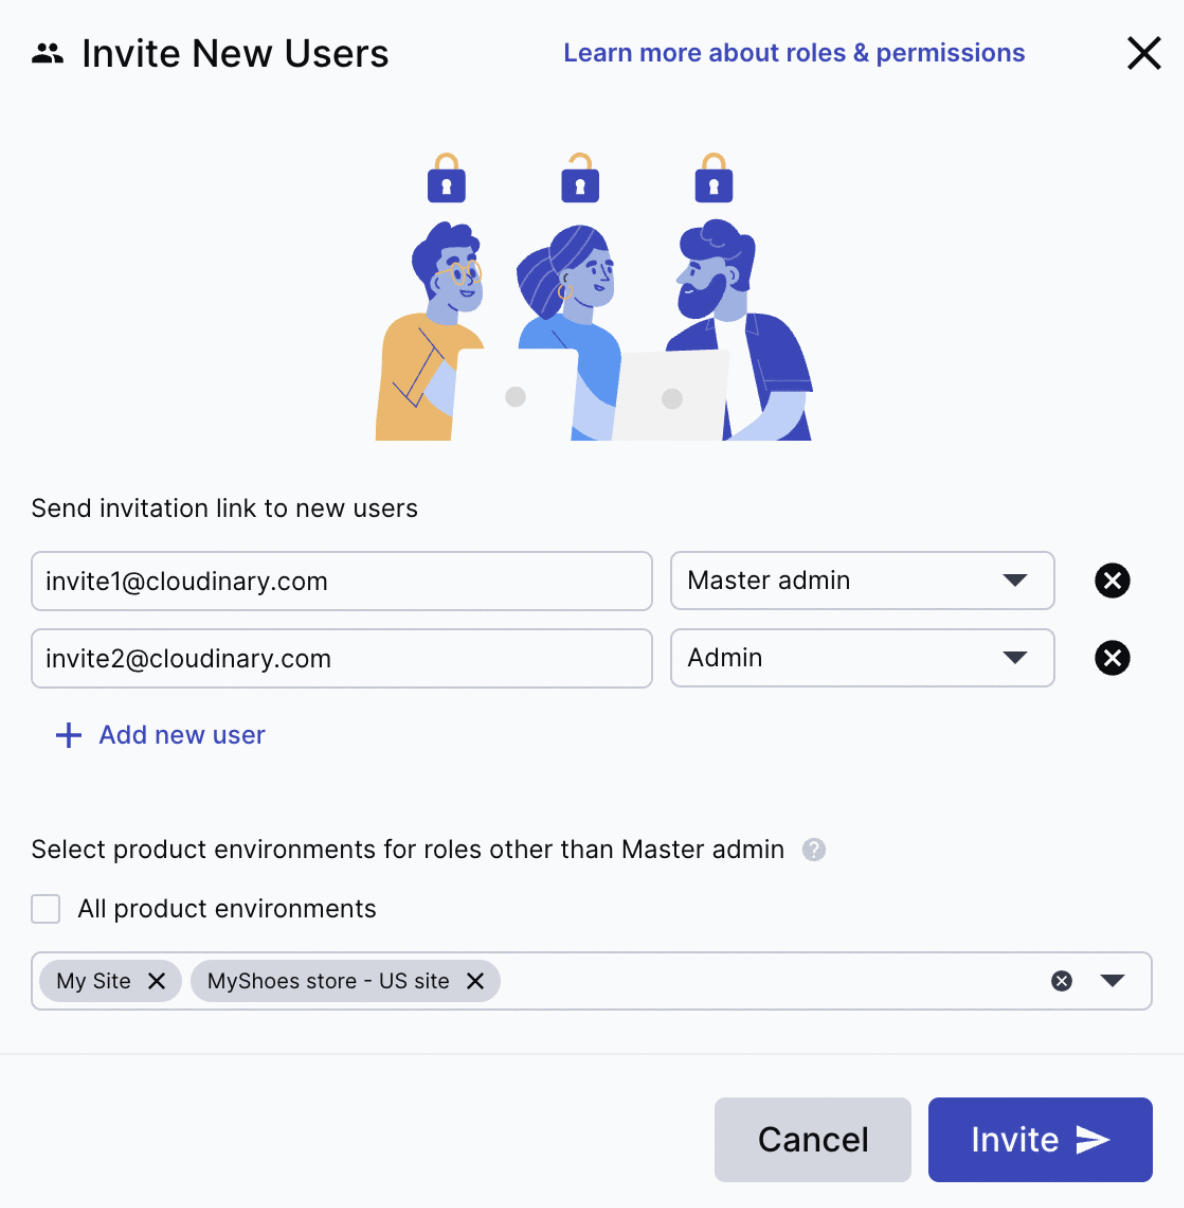Send invitations with the Invite button
Screen dimensions: 1184x1208
1040,1140
